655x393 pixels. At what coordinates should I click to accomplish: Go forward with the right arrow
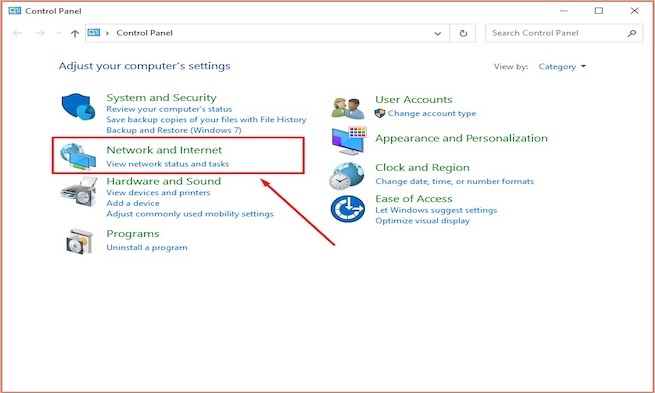tap(40, 33)
